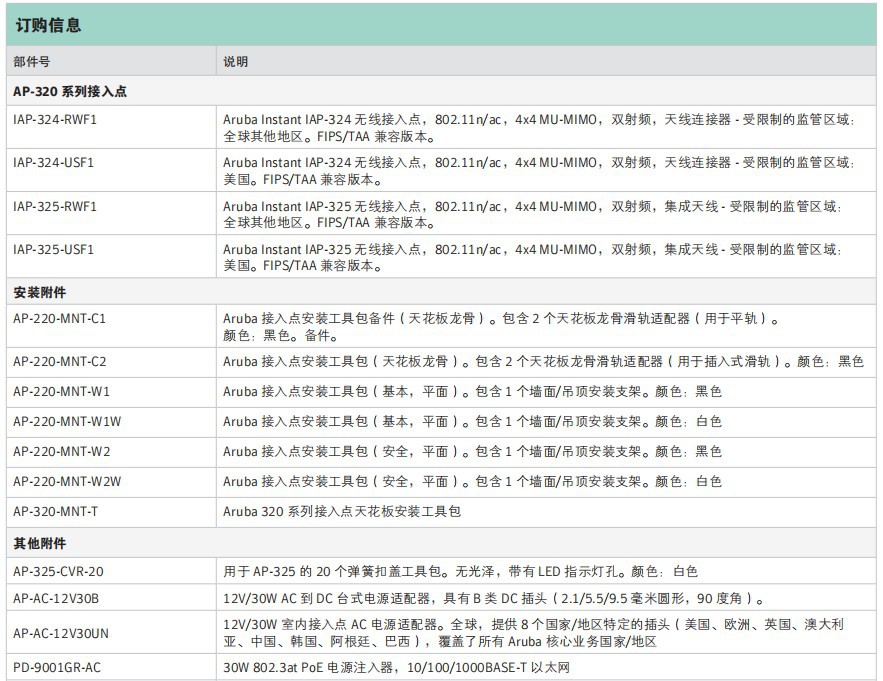Click the 订购信息 heading
This screenshot has width=883, height=681.
click(x=48, y=25)
